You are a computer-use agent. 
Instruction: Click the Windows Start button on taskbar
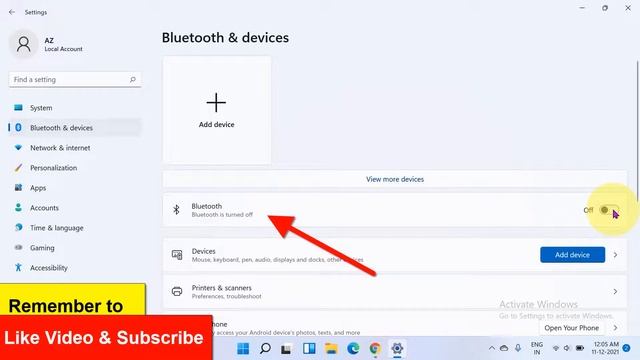[x=243, y=349]
